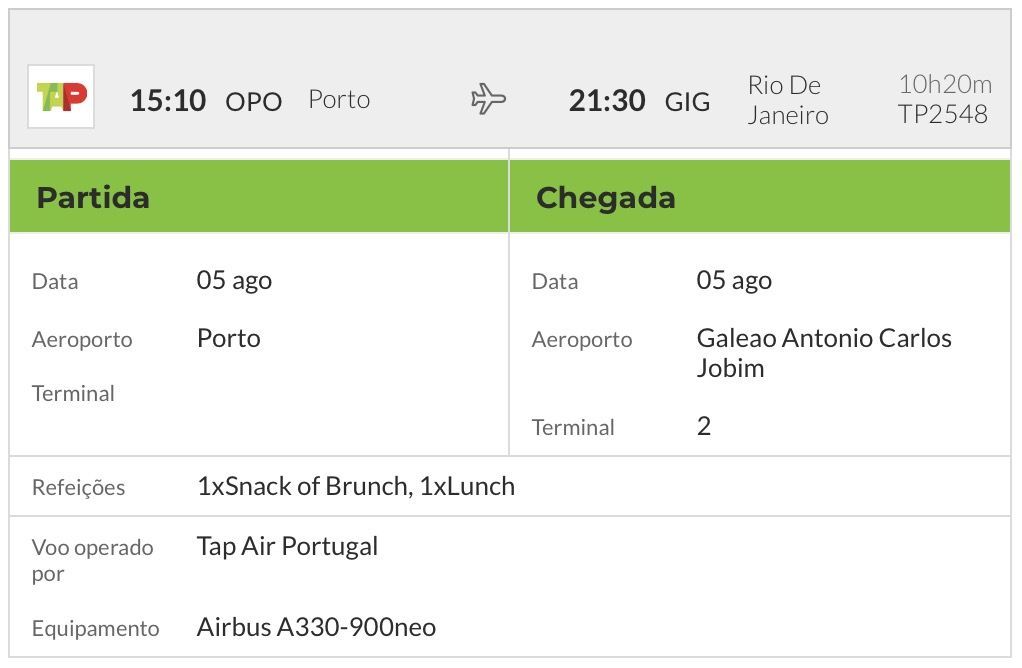Click the OPO airport code
The width and height of the screenshot is (1022, 668).
pos(254,102)
